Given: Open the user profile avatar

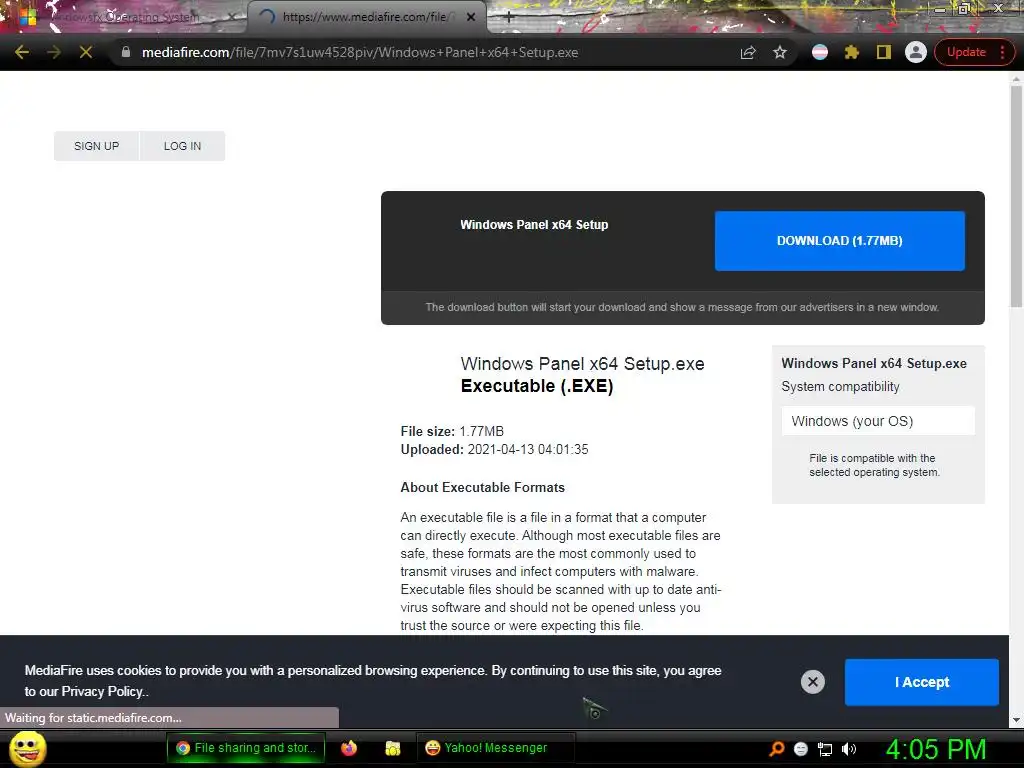Looking at the screenshot, I should click(x=916, y=52).
